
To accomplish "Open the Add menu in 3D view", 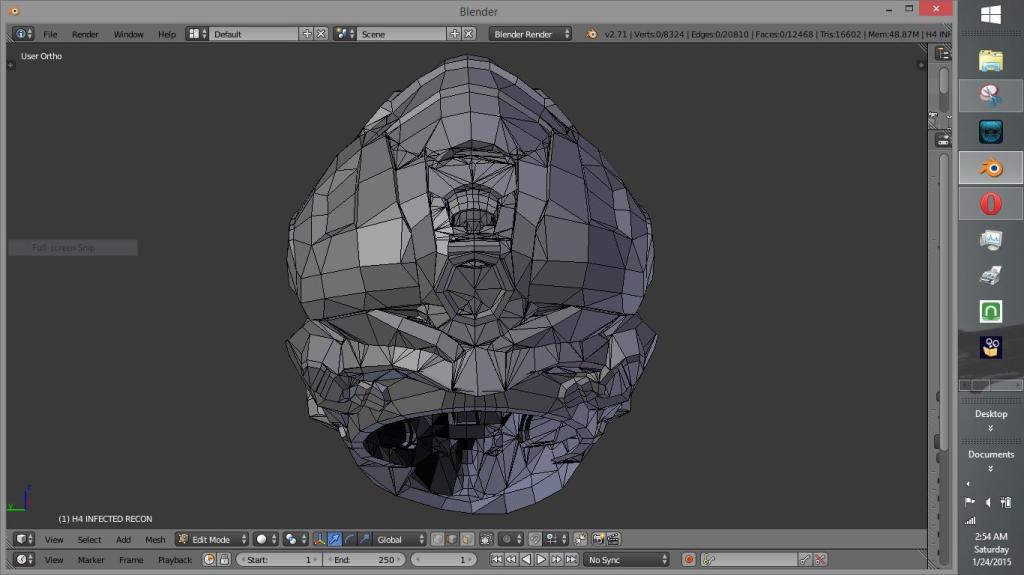I will tap(123, 539).
